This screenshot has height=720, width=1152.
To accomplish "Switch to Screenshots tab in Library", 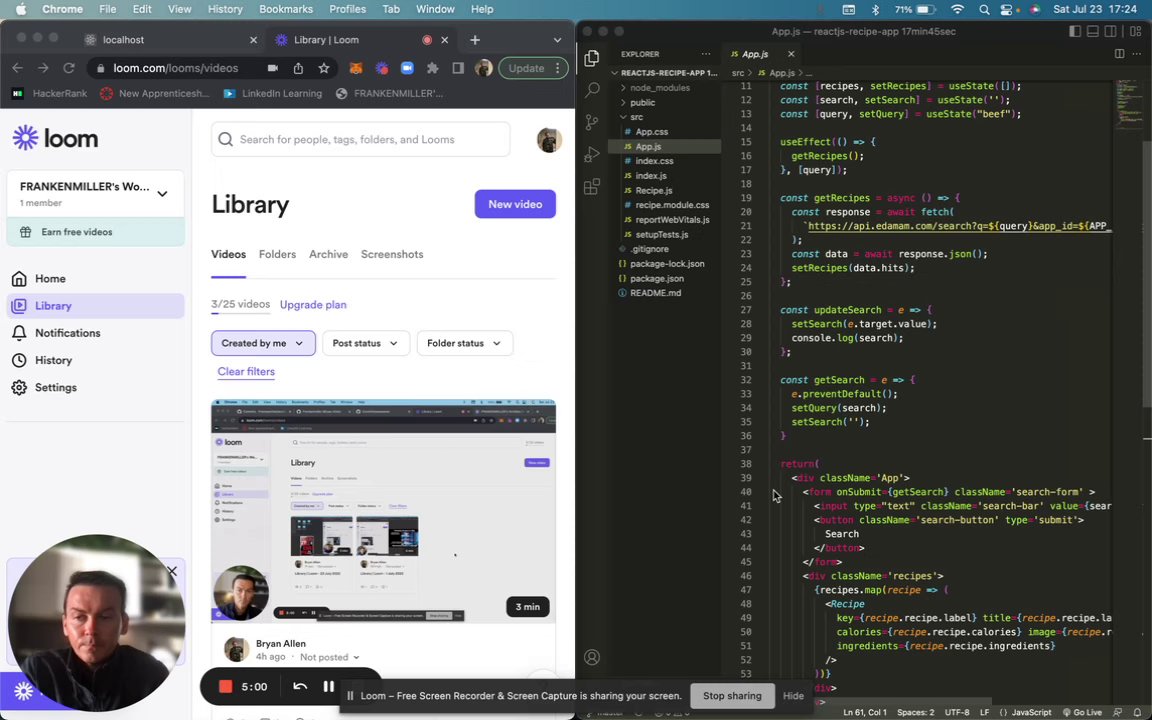I will 392,254.
